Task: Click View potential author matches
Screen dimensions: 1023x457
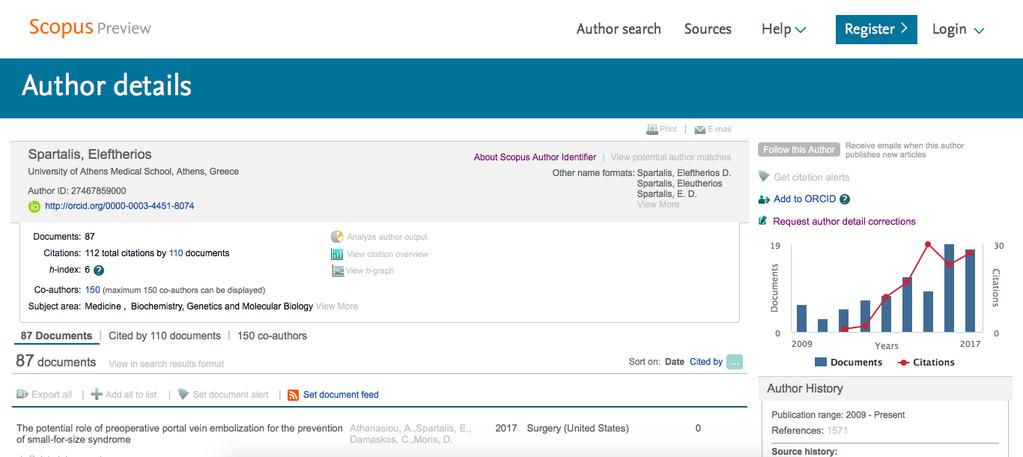Action: coord(671,157)
